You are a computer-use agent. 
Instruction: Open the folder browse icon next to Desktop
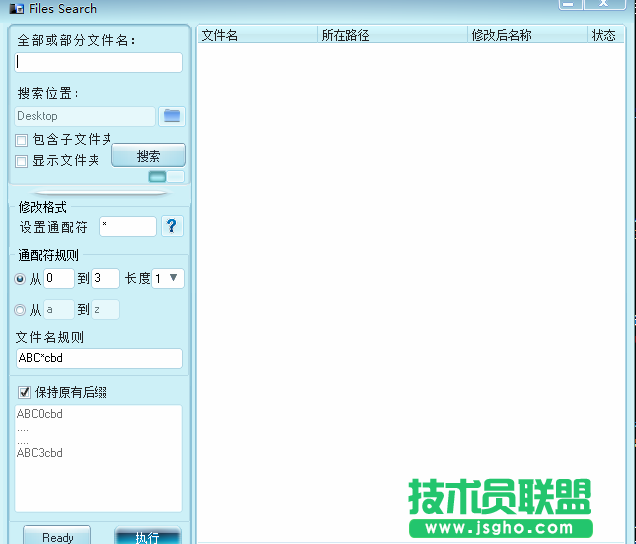[x=172, y=116]
